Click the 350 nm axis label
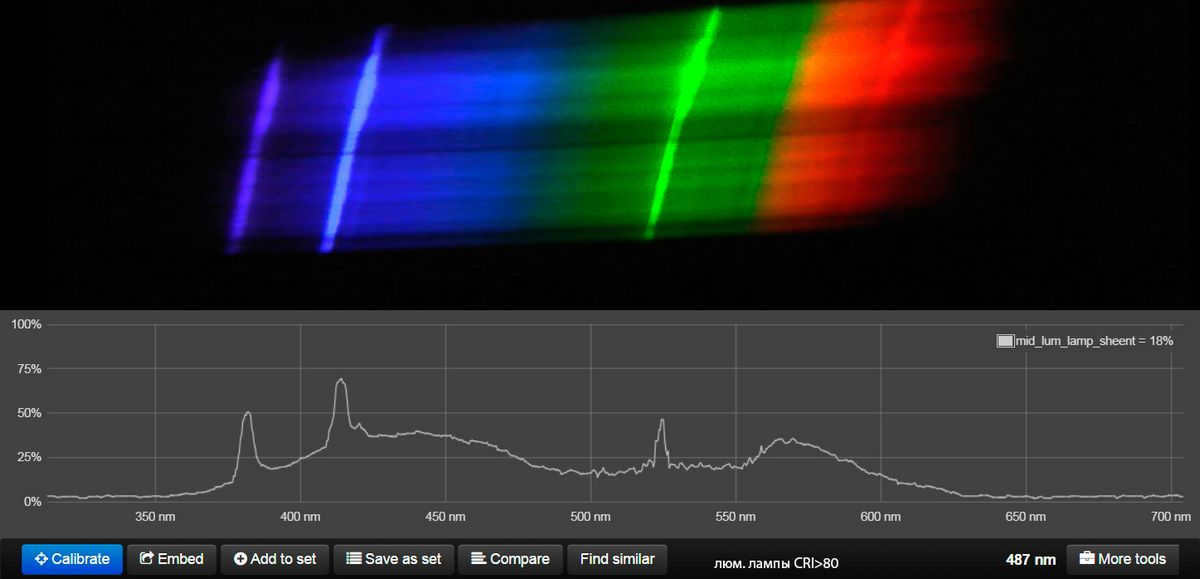The height and width of the screenshot is (579, 1200). click(x=155, y=517)
